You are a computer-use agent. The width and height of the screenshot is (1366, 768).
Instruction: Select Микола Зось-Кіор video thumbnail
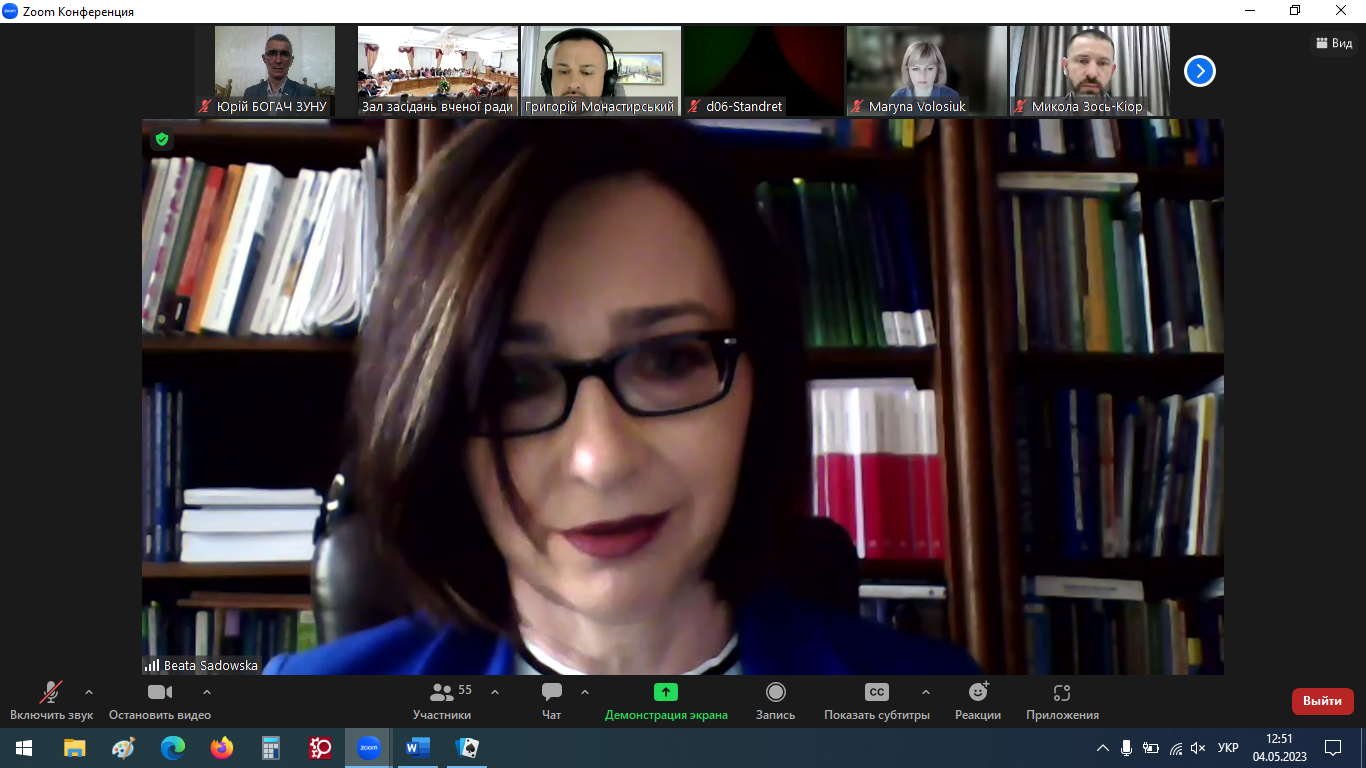click(x=1090, y=71)
